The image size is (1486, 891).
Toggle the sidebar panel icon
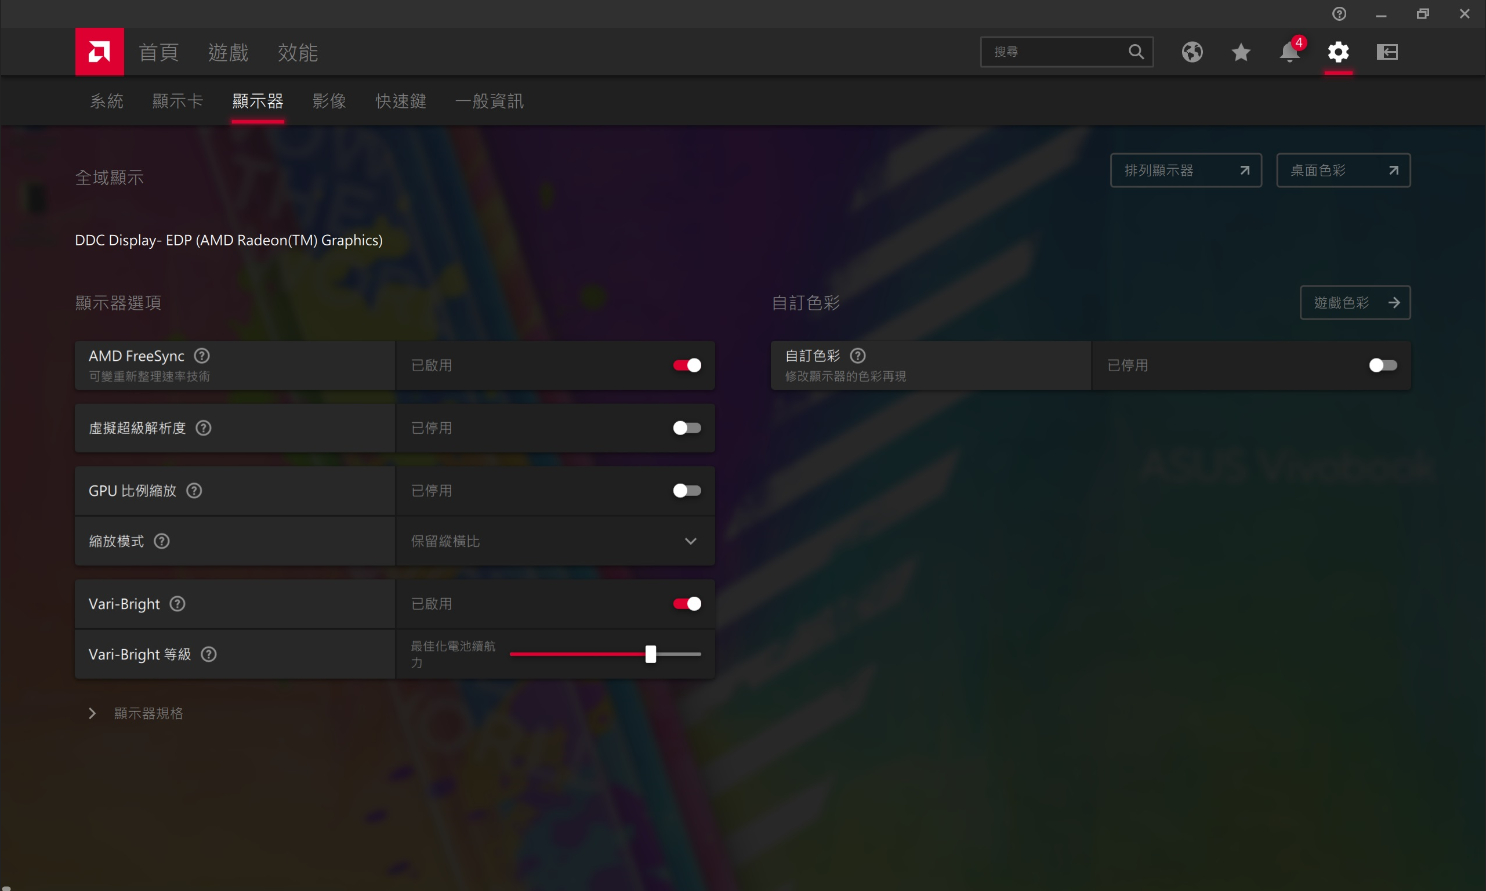[1387, 52]
